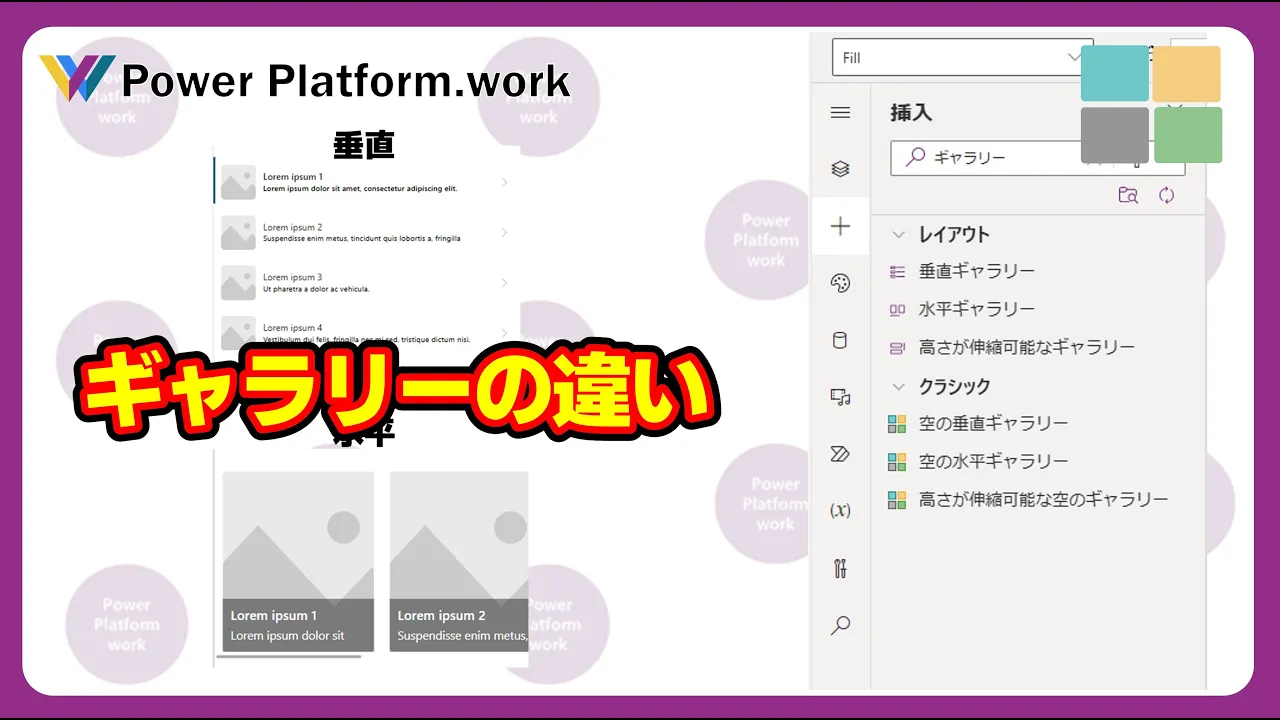Screen dimensions: 1280x720
Task: Select Lorem ipsum 1 vertical gallery thumbnail
Action: (x=239, y=182)
